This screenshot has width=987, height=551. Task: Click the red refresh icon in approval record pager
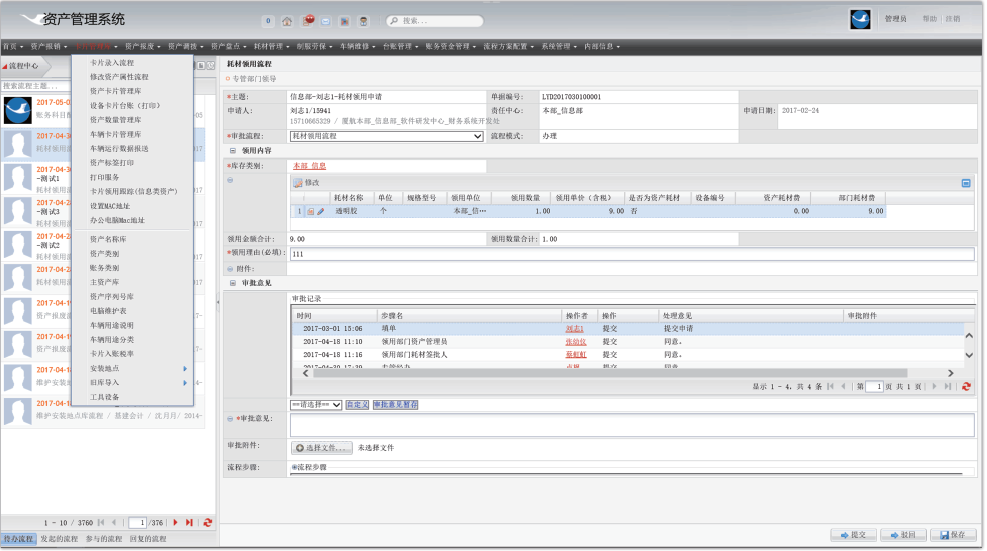coord(966,387)
